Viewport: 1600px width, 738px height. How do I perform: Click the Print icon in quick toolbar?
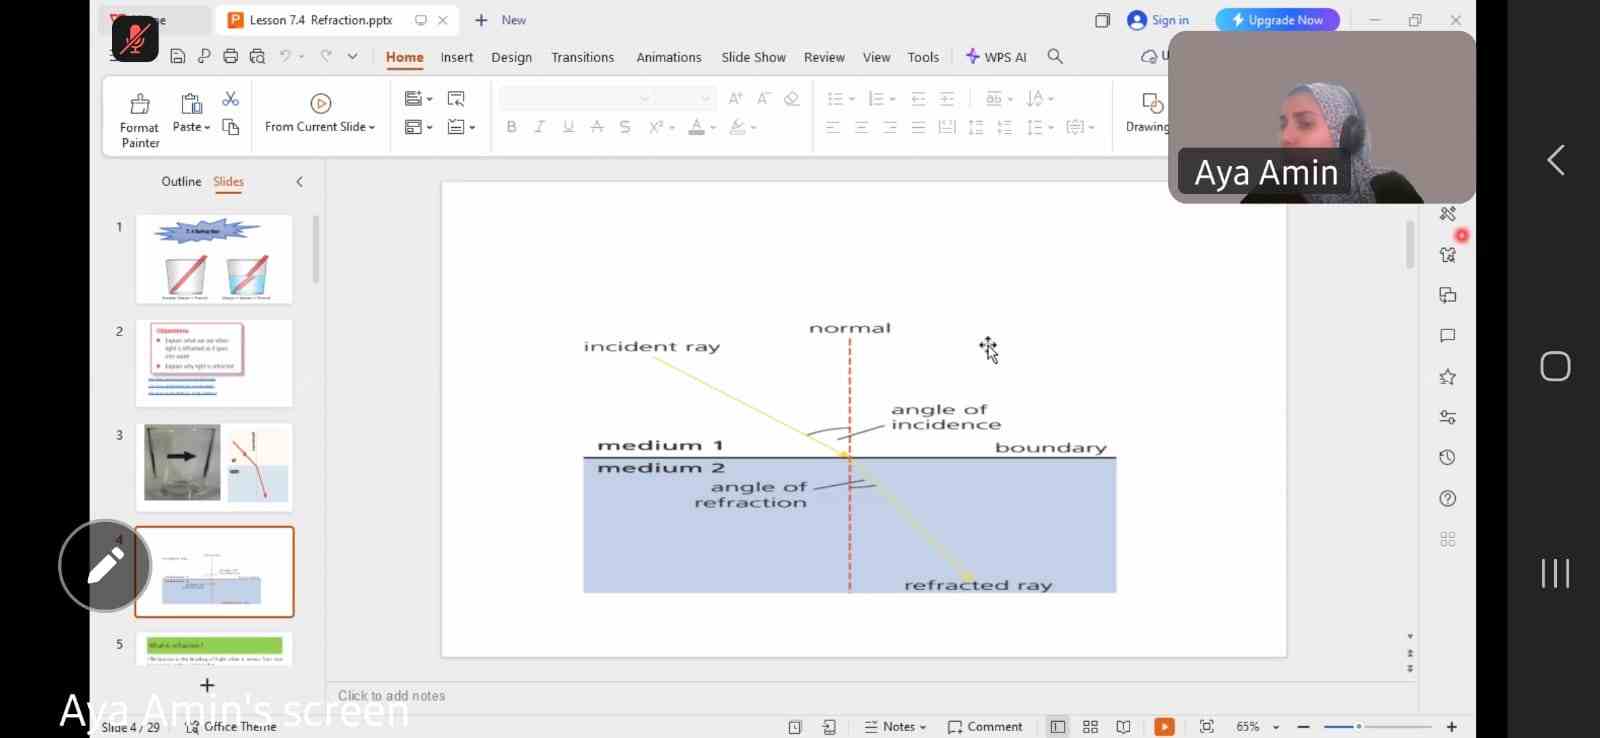coord(231,57)
